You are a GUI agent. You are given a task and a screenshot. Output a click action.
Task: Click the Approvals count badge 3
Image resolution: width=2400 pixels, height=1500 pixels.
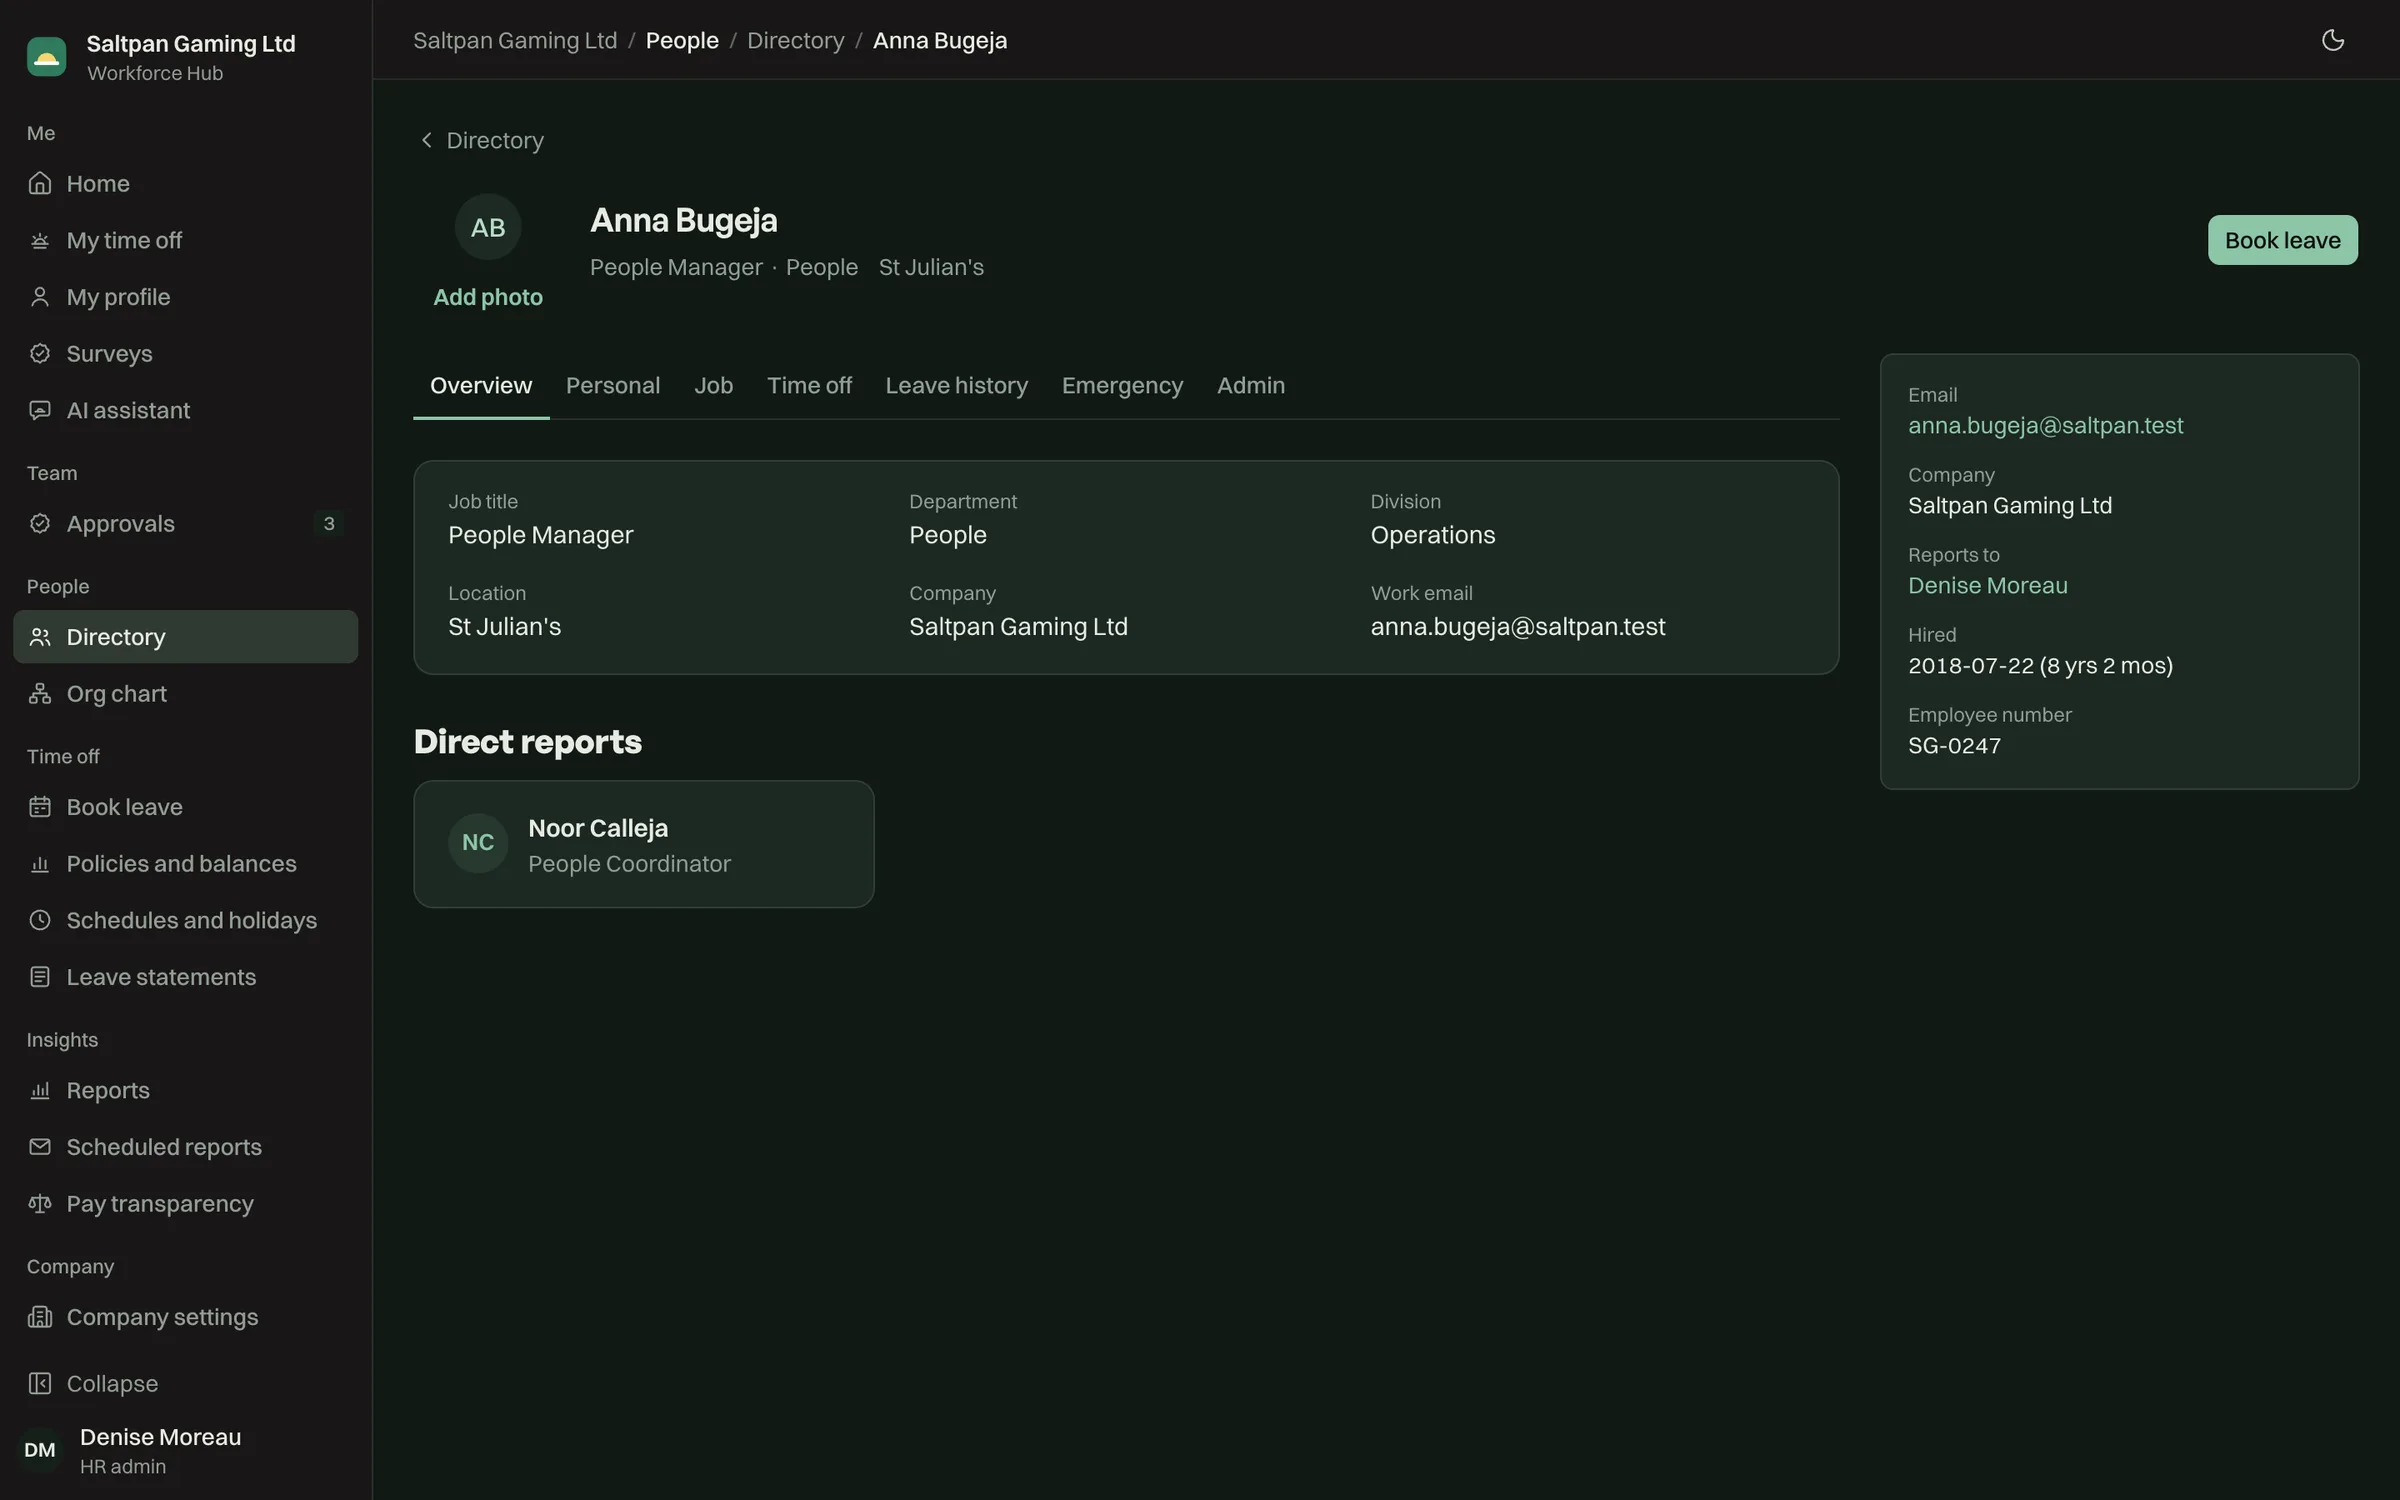(328, 523)
